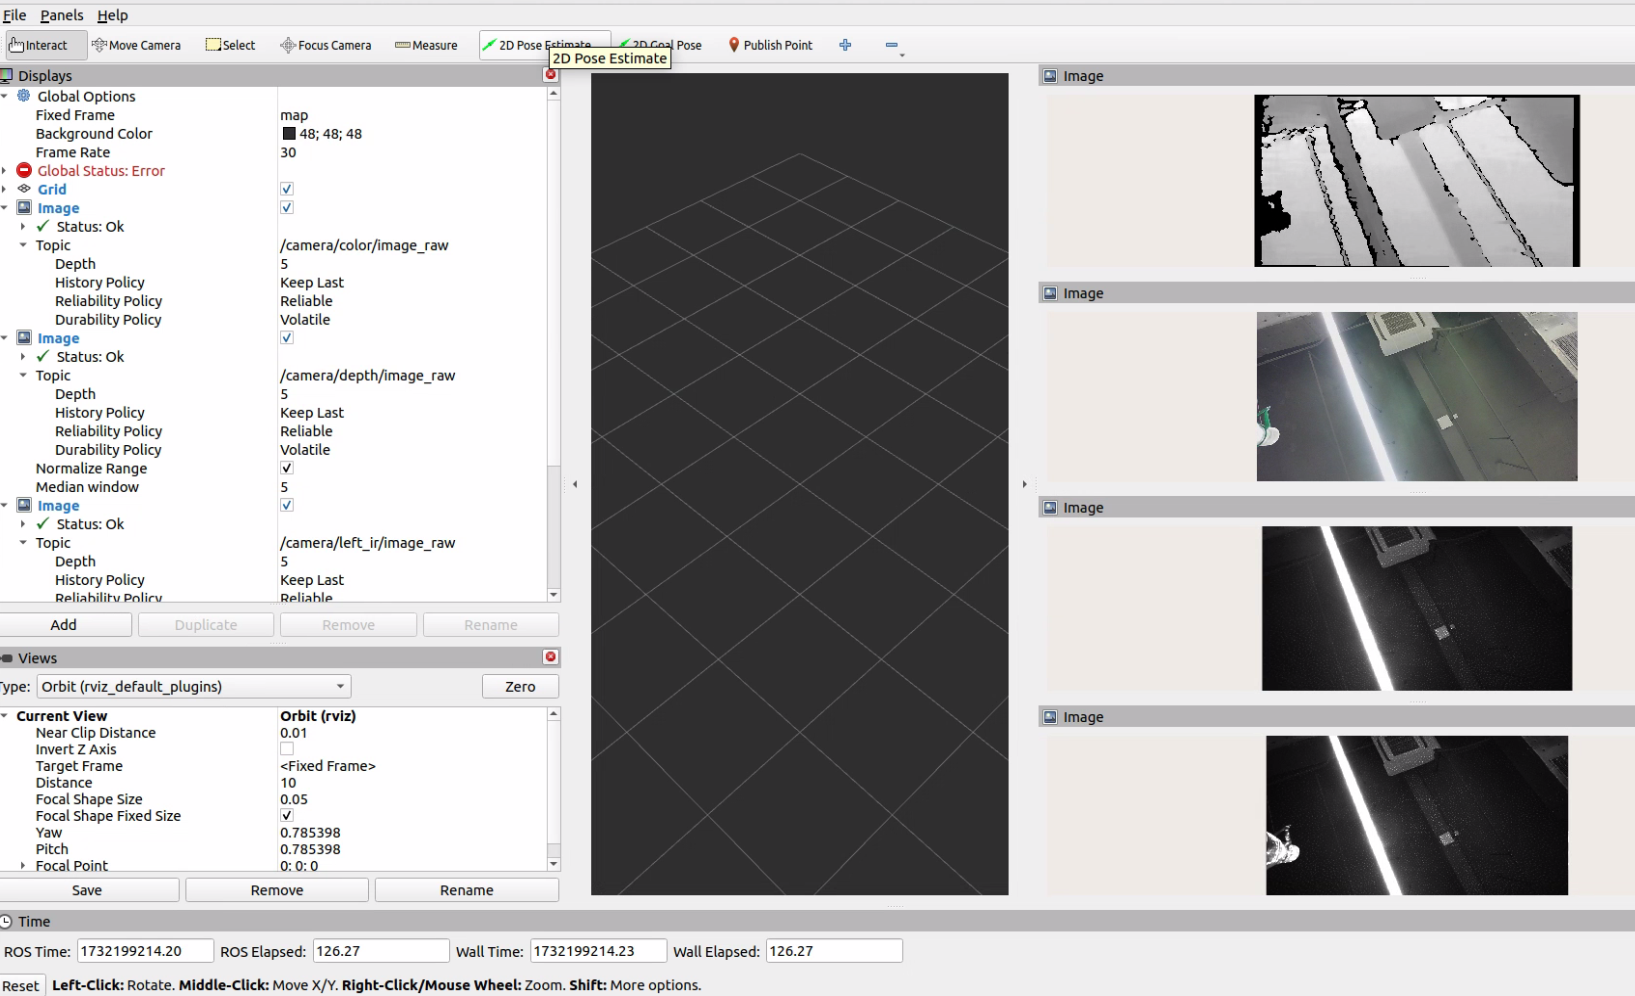The image size is (1635, 996).
Task: Toggle the left_ir Image display checkbox
Action: [x=287, y=505]
